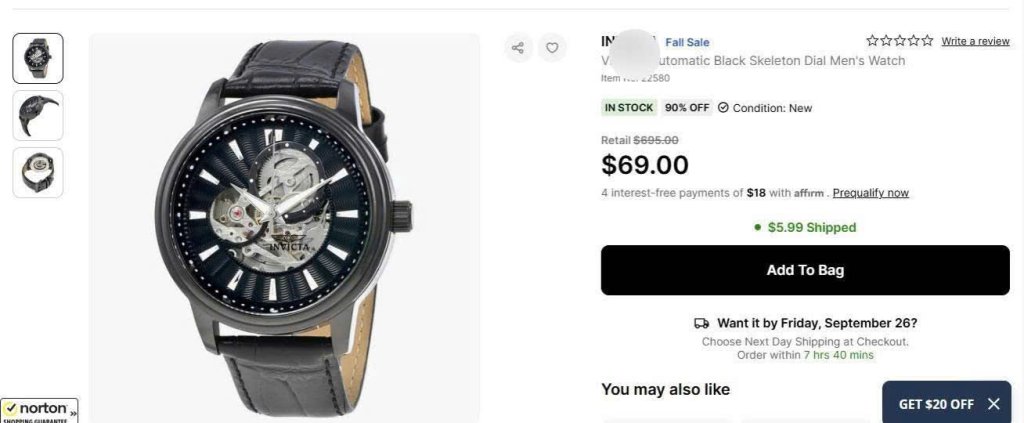Click the empty star rating row
Image resolution: width=1024 pixels, height=423 pixels.
click(900, 41)
